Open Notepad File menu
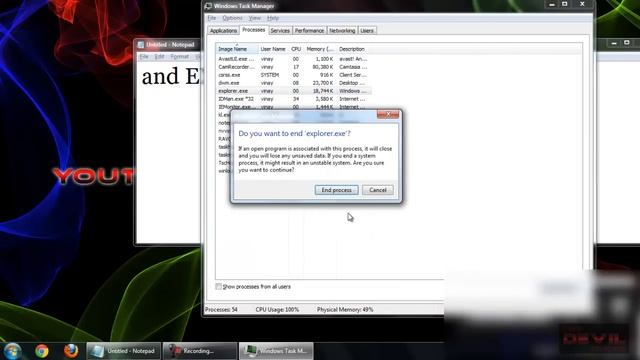640x360 pixels. tap(144, 56)
